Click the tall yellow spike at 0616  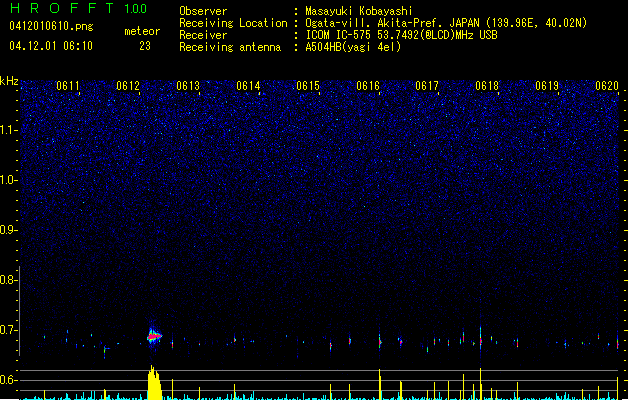379,384
